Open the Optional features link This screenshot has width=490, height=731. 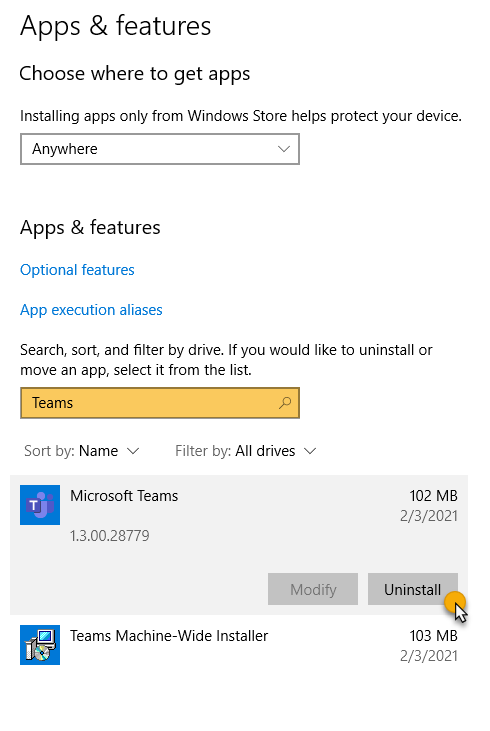tap(77, 270)
